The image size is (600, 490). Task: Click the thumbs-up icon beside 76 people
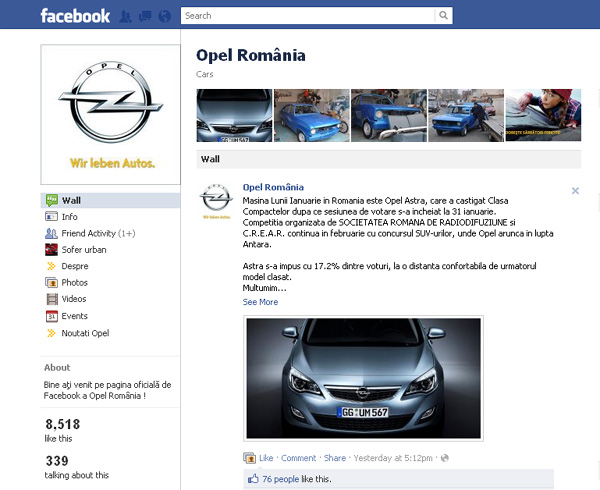(x=253, y=479)
